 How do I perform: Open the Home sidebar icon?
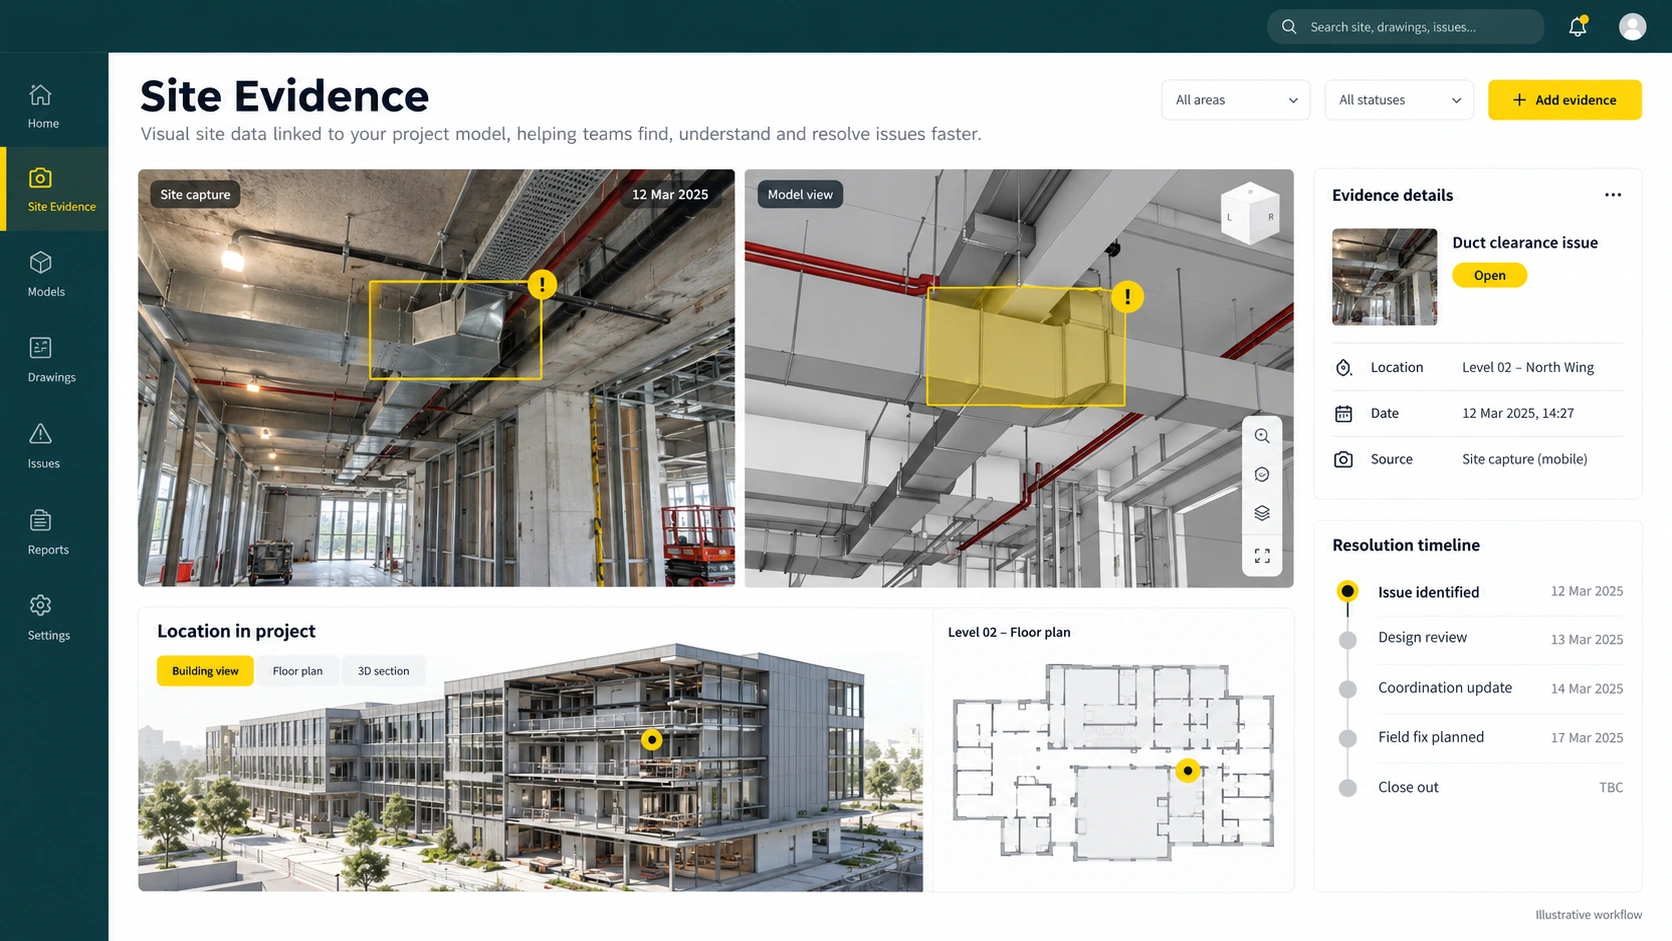pos(40,95)
